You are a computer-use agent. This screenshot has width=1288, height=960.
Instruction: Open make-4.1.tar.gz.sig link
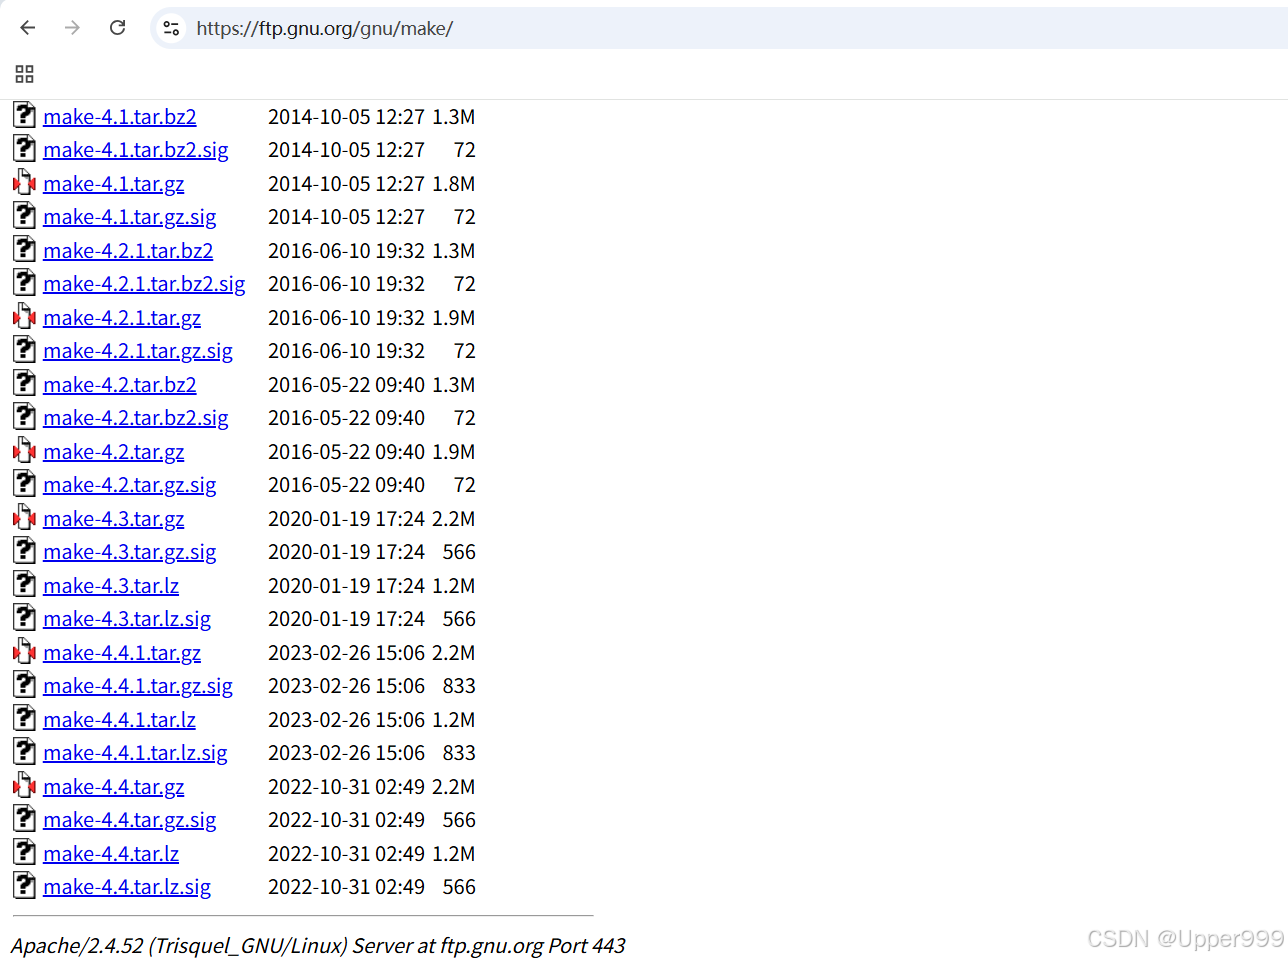130,217
